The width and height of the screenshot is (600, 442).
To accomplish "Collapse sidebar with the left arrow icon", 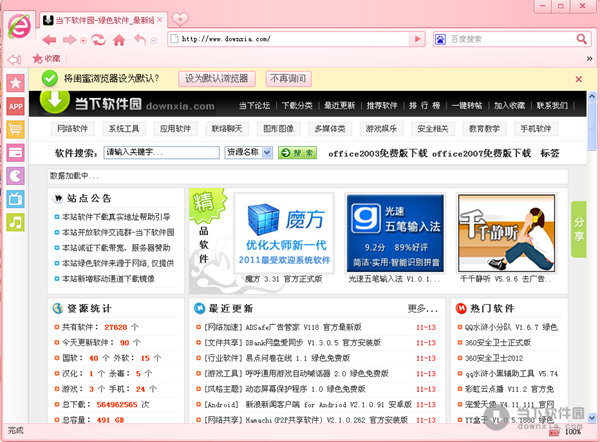I will (x=14, y=59).
